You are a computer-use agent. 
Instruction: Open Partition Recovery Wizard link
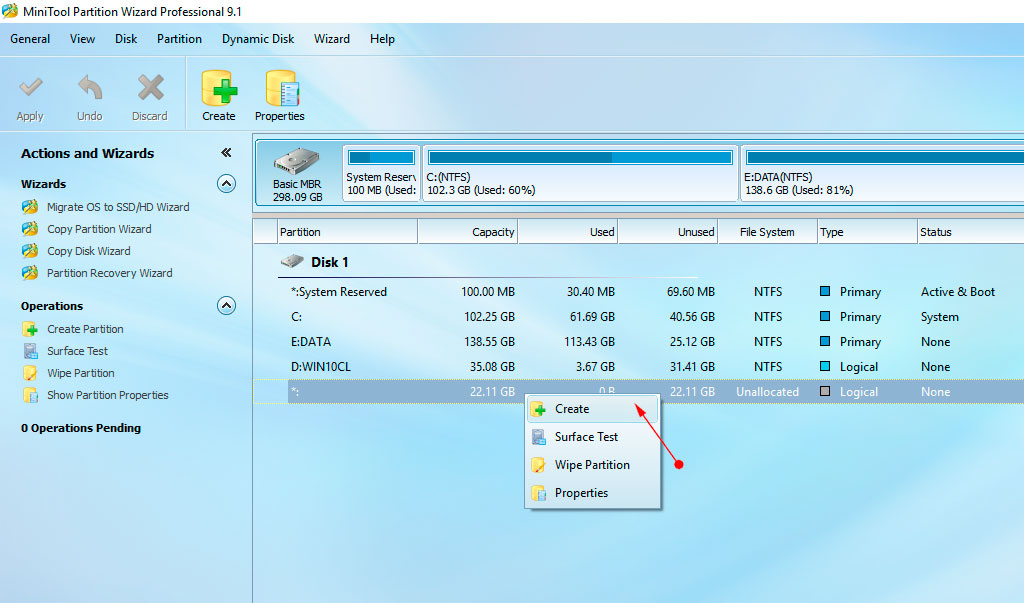pos(110,273)
